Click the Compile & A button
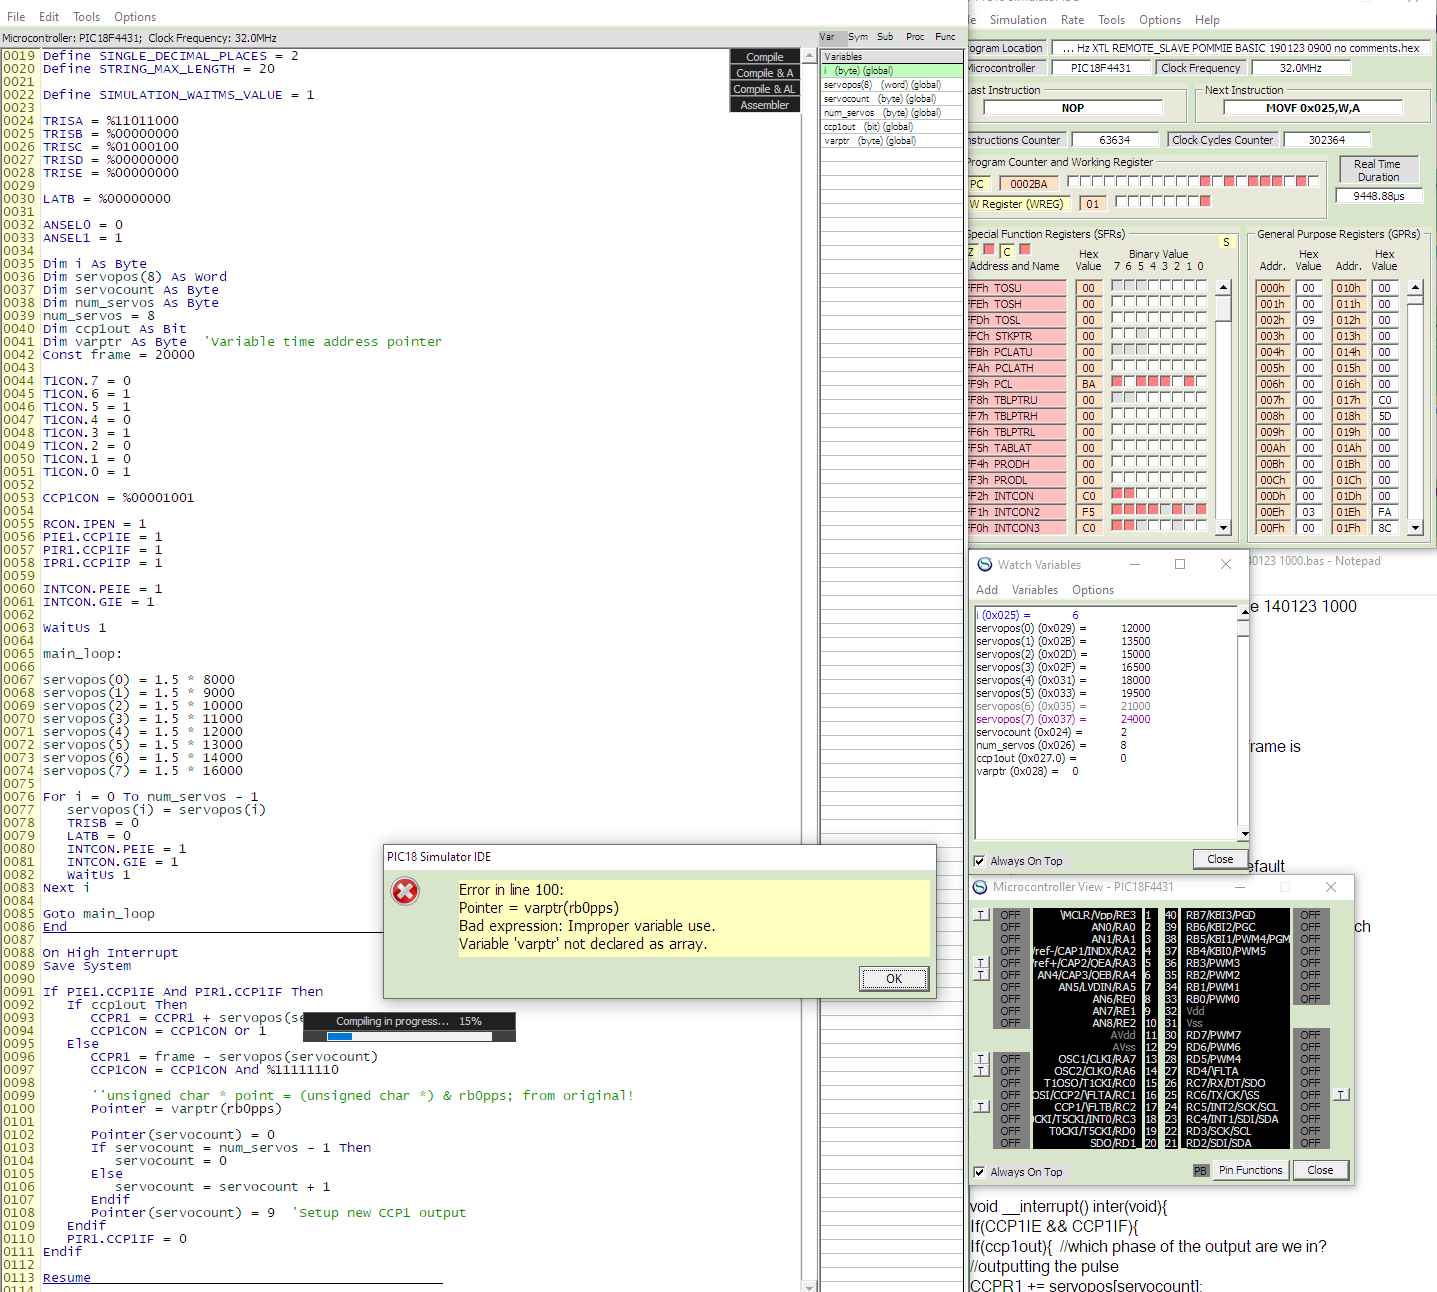Screen dimensions: 1437x1292 (765, 73)
